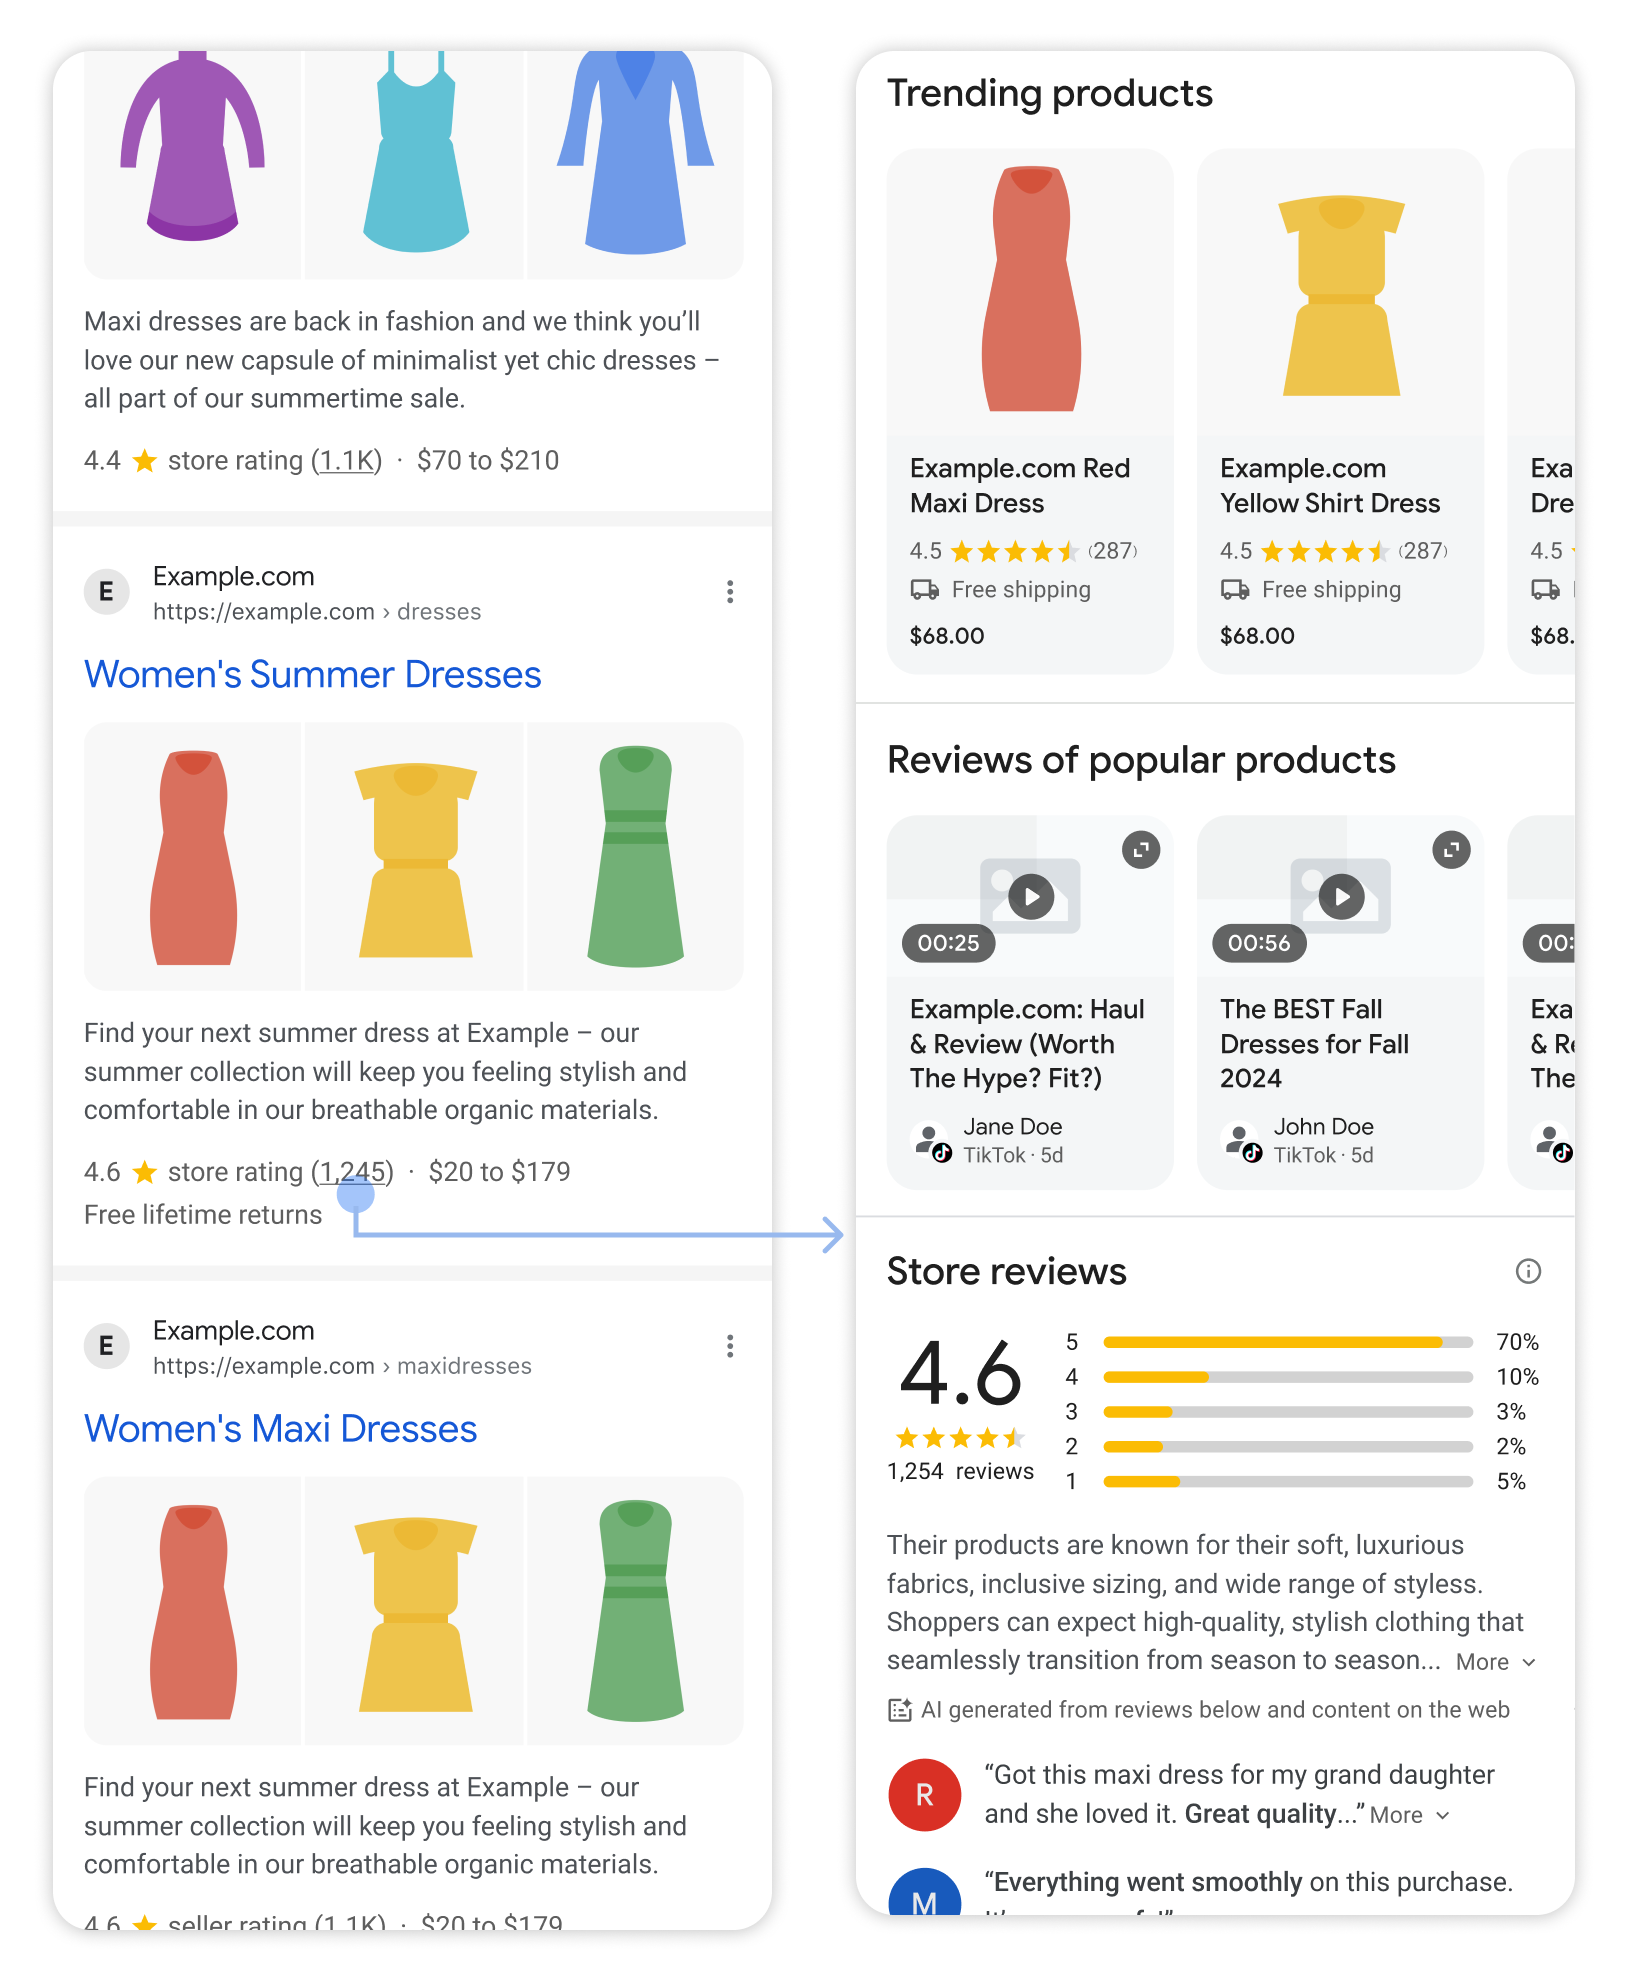Image resolution: width=1628 pixels, height=1973 pixels.
Task: Click the 5-star rating bar
Action: (x=1285, y=1342)
